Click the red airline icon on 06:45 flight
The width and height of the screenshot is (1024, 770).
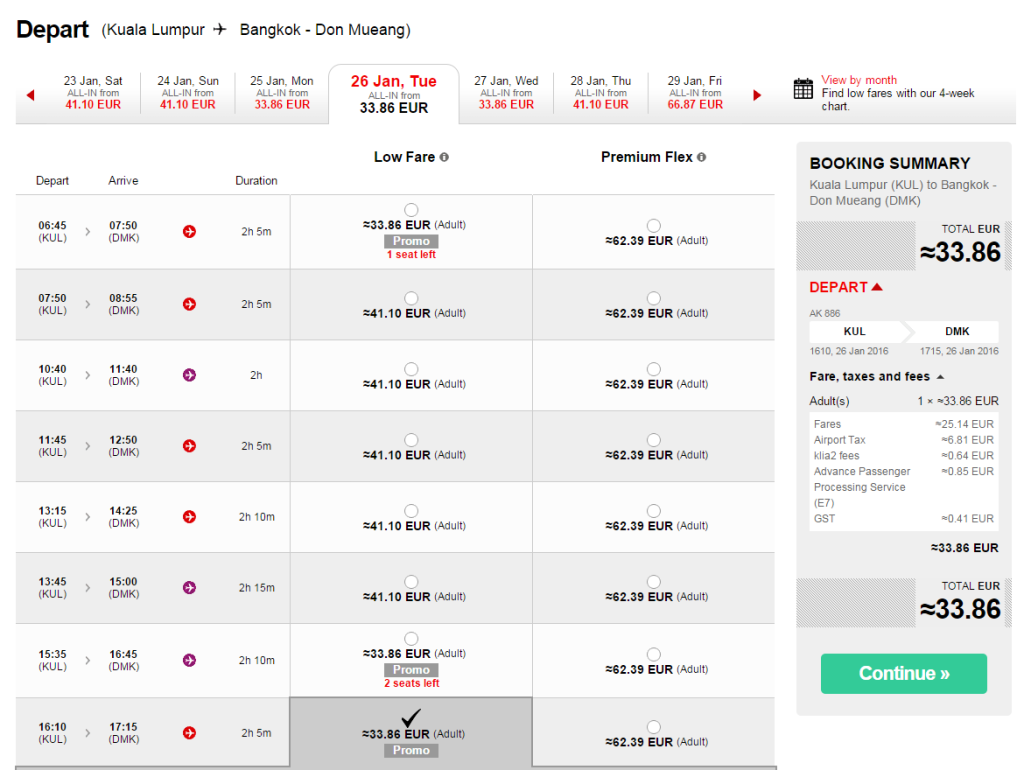pyautogui.click(x=190, y=232)
